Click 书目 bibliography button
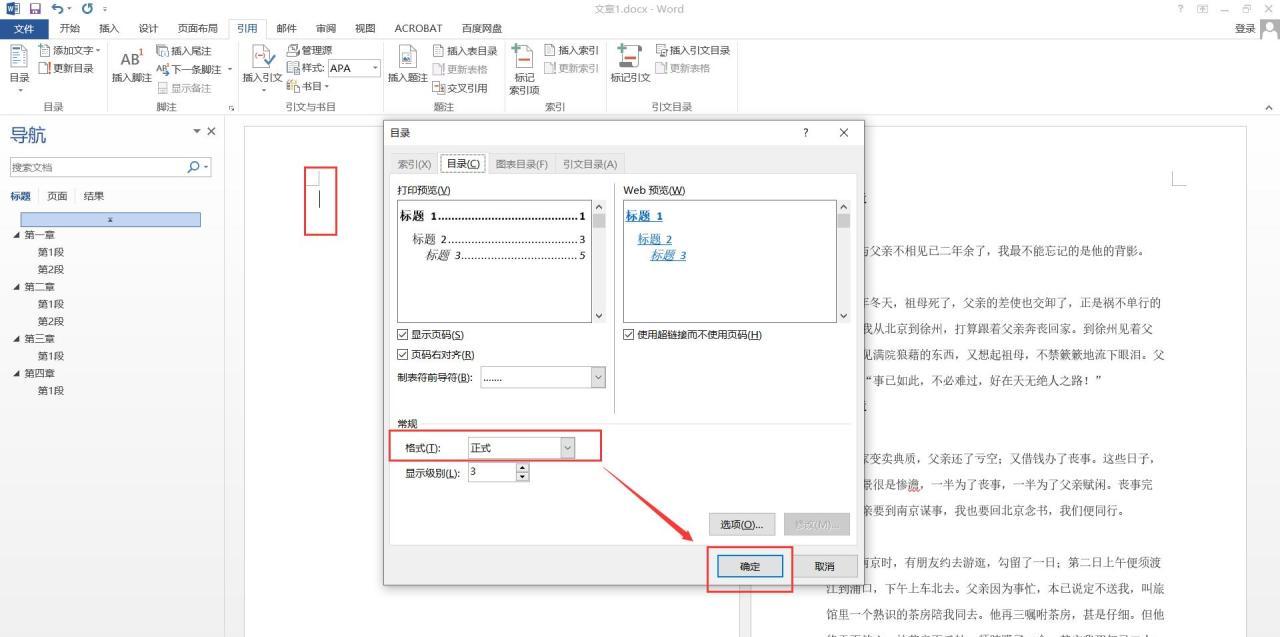This screenshot has height=637, width=1280. click(307, 86)
